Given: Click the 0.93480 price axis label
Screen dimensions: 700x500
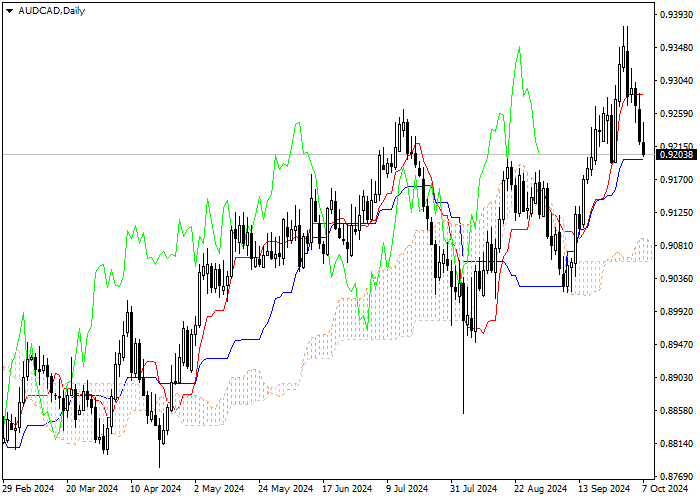Looking at the screenshot, I should tap(677, 48).
